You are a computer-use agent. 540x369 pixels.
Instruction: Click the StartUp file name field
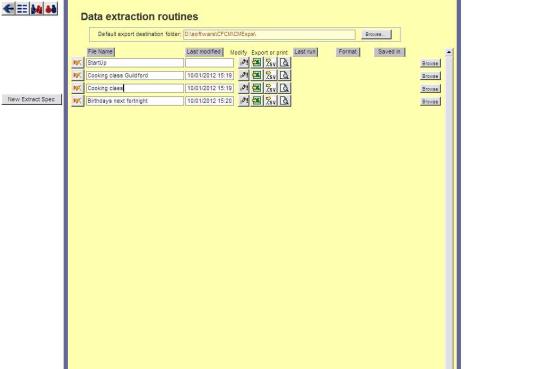click(135, 63)
